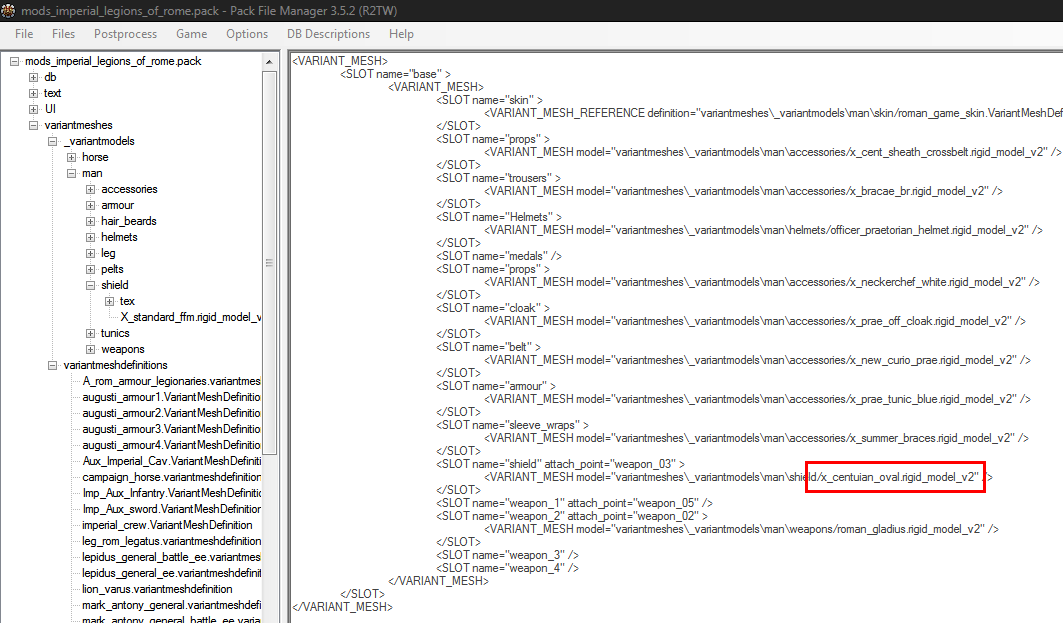Expand the text folder node
The width and height of the screenshot is (1063, 623).
click(33, 93)
